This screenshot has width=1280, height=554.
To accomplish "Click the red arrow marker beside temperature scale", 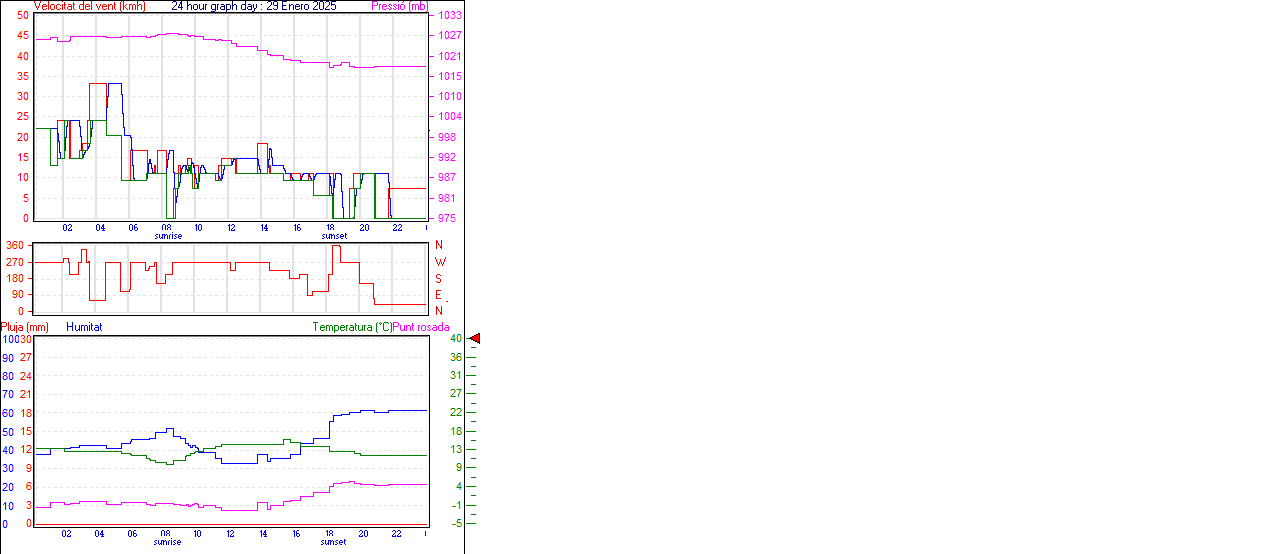I will 475,339.
